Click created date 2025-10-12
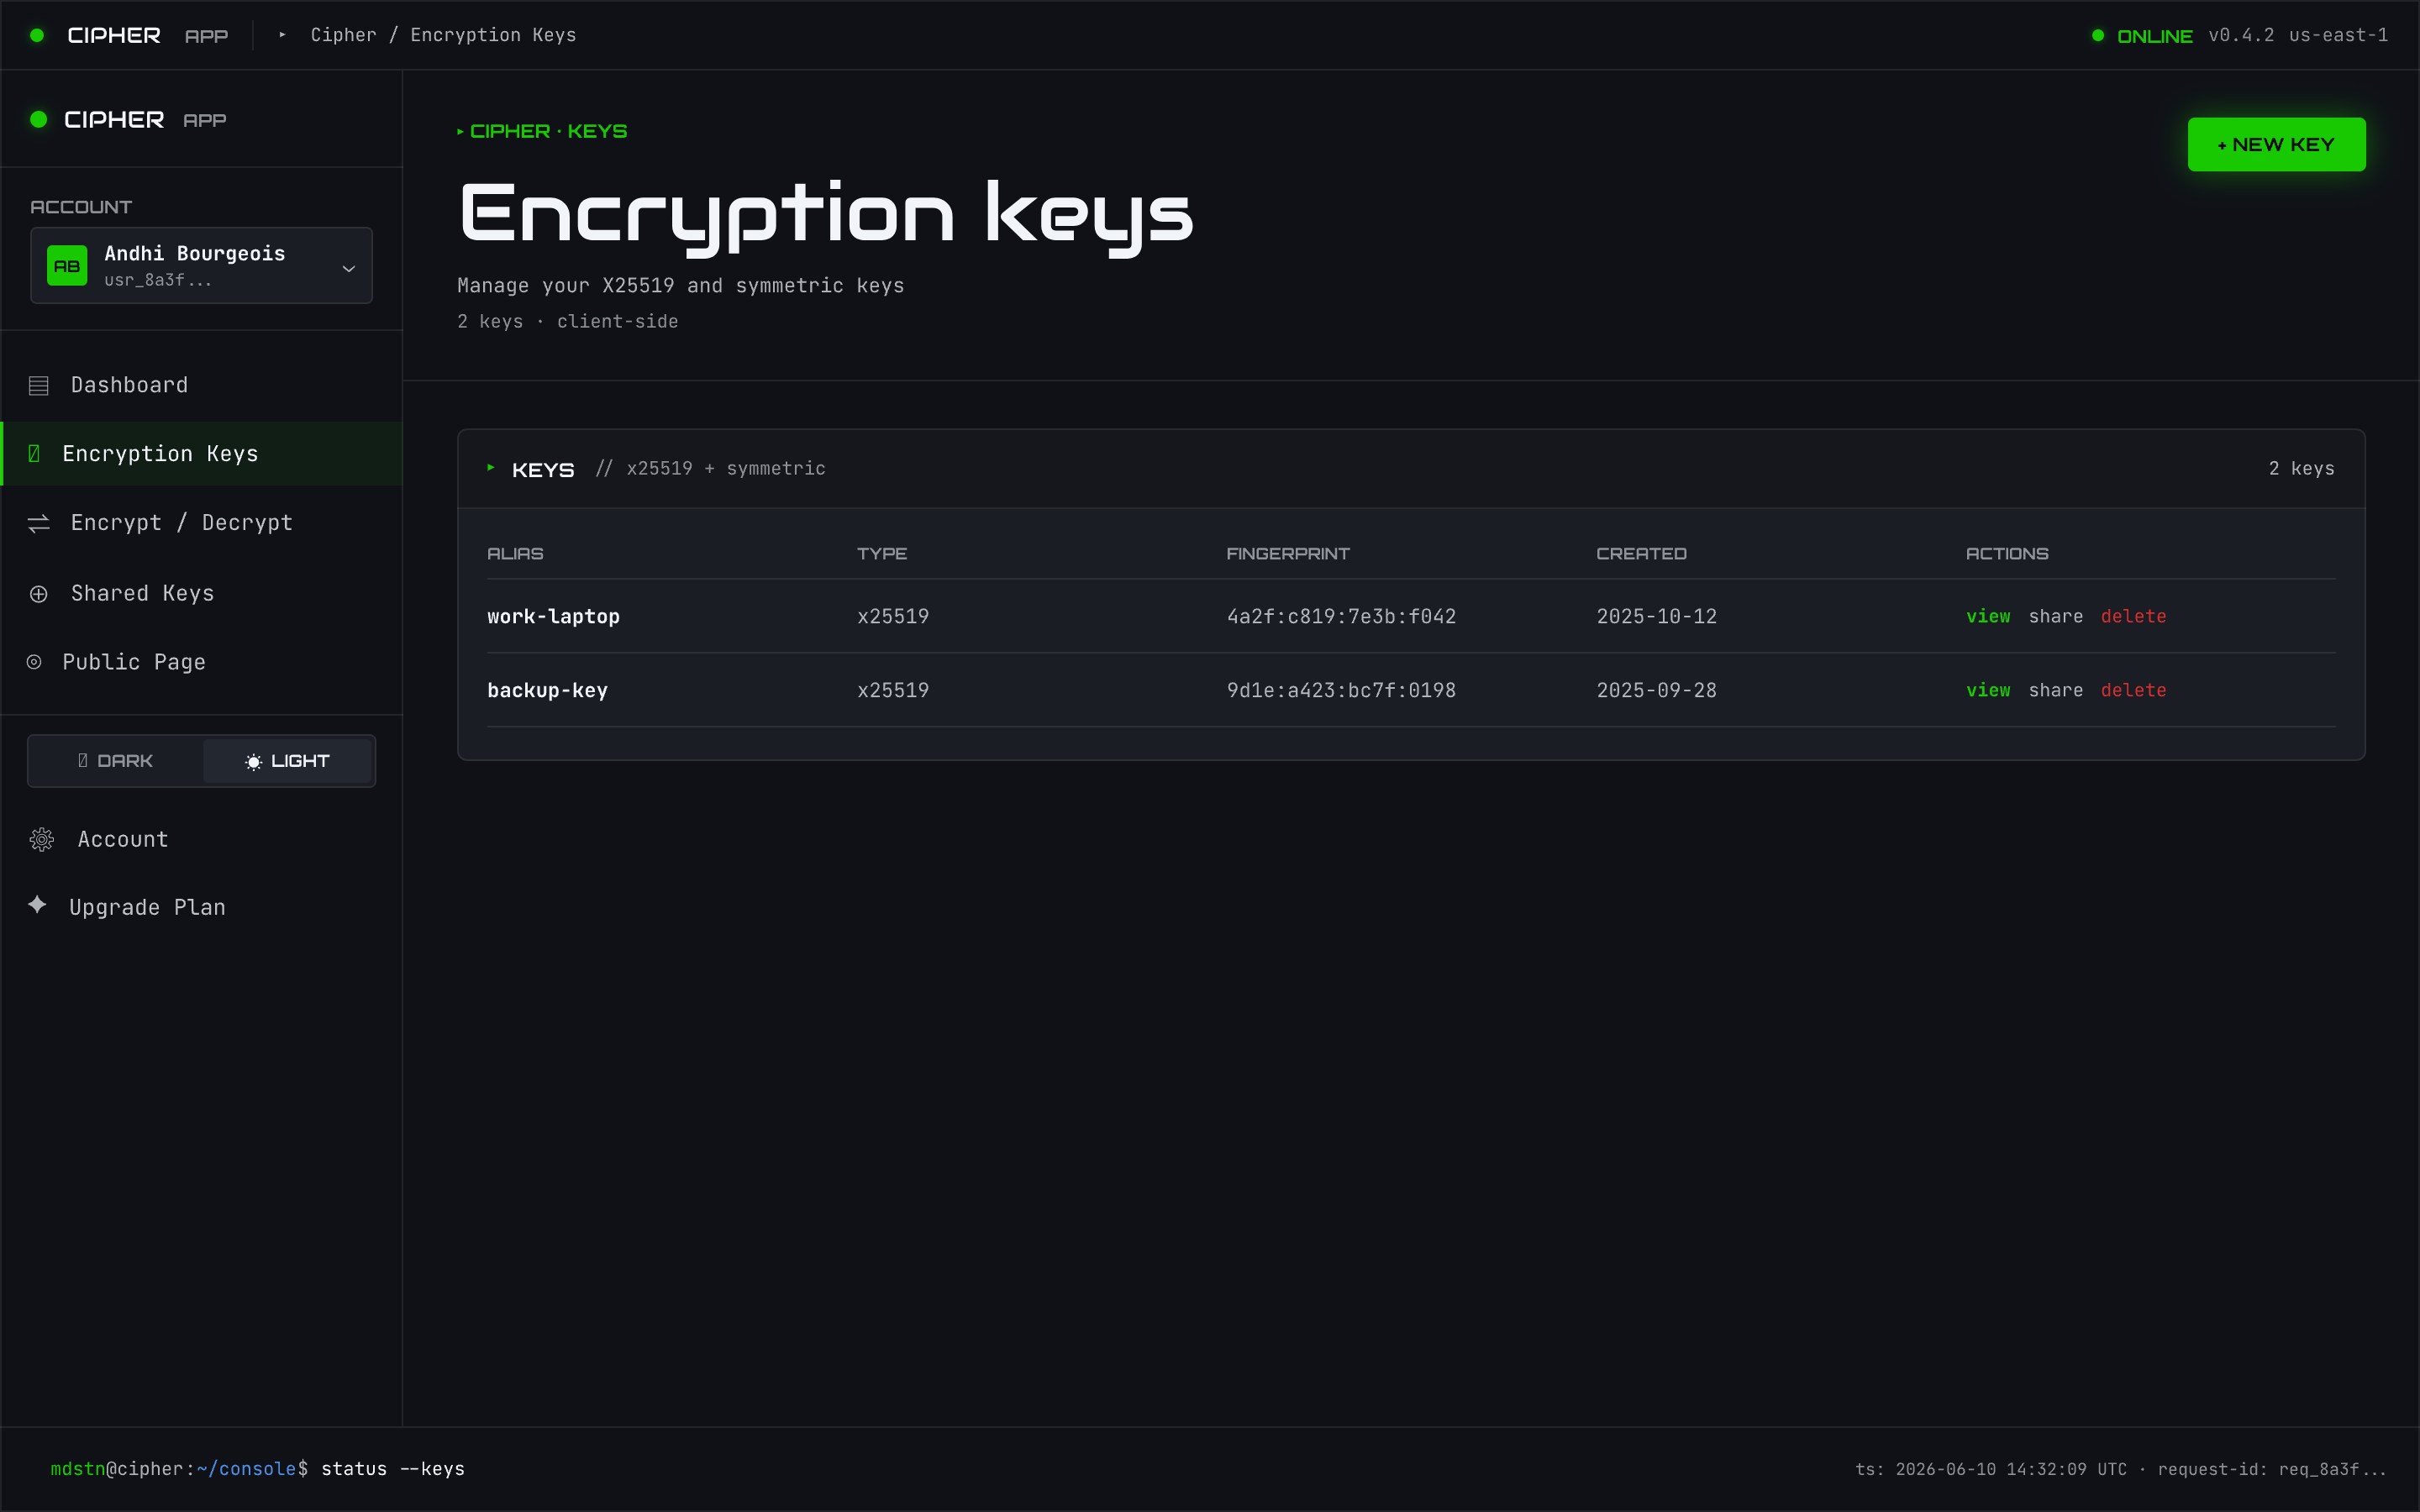 click(x=1656, y=616)
